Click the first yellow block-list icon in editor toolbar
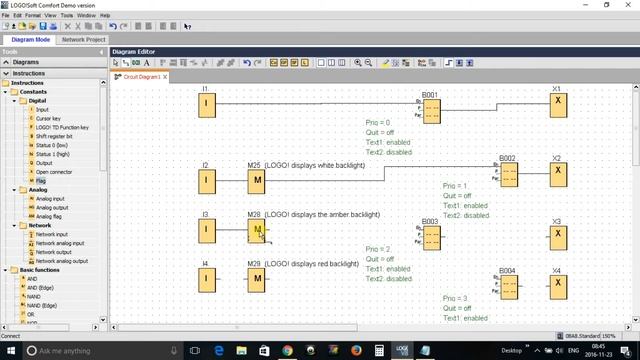Viewport: 640px width, 360px height. (273, 63)
